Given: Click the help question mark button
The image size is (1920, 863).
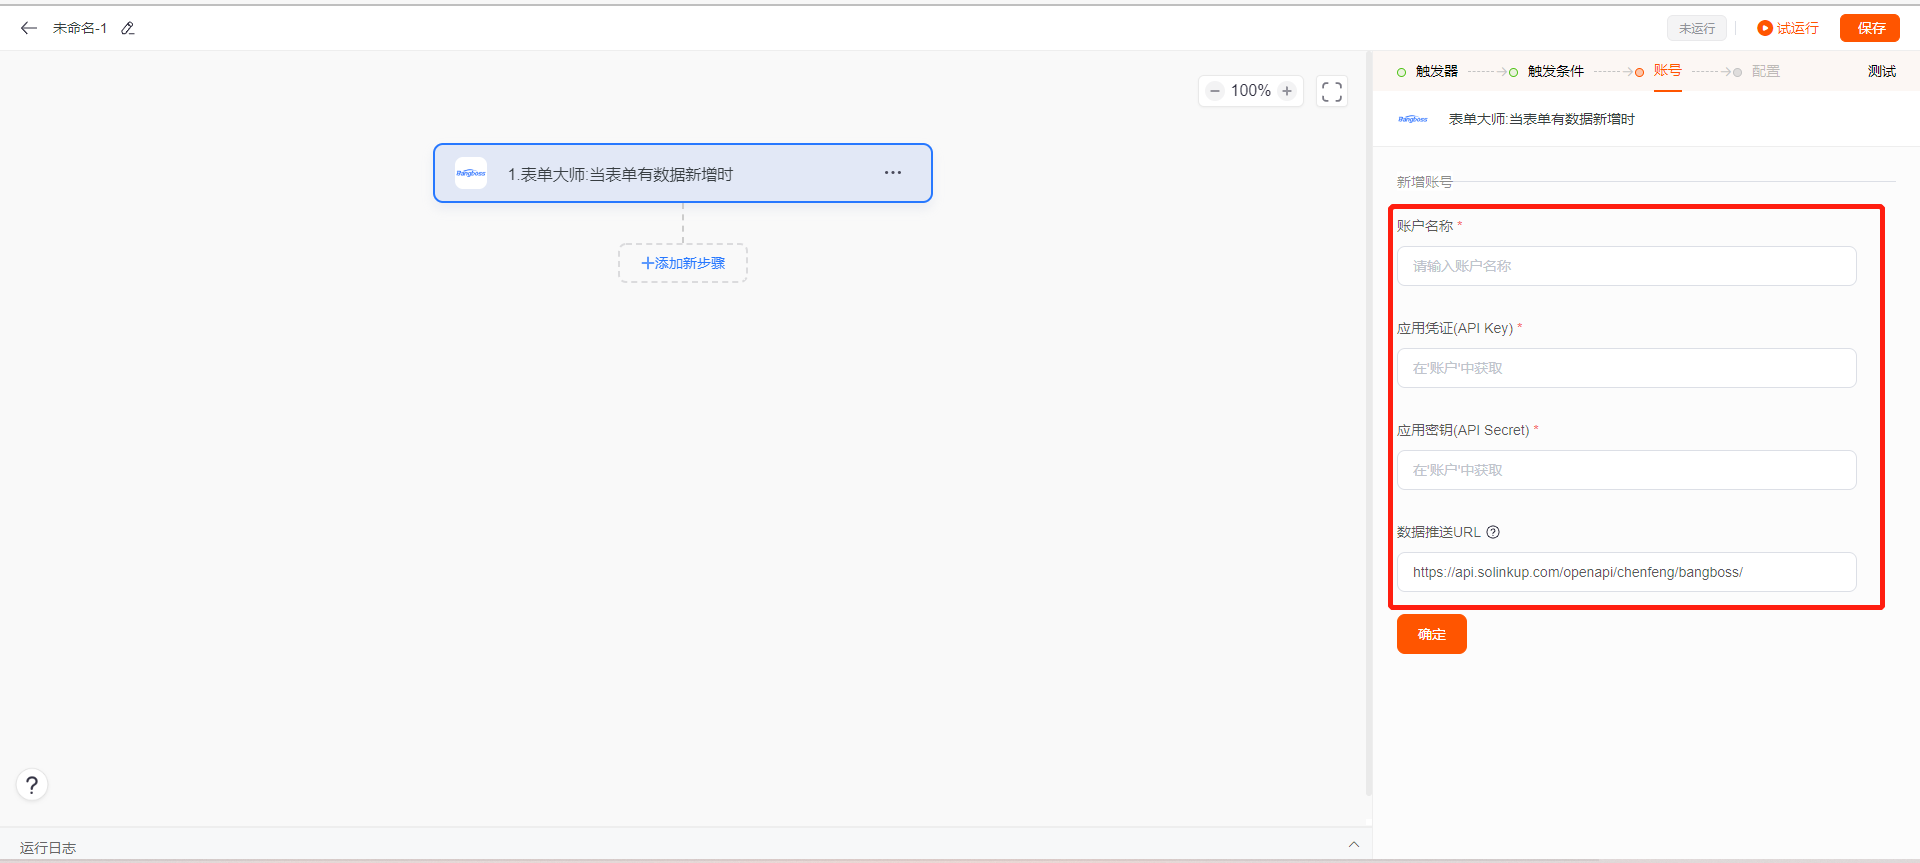Looking at the screenshot, I should [32, 785].
